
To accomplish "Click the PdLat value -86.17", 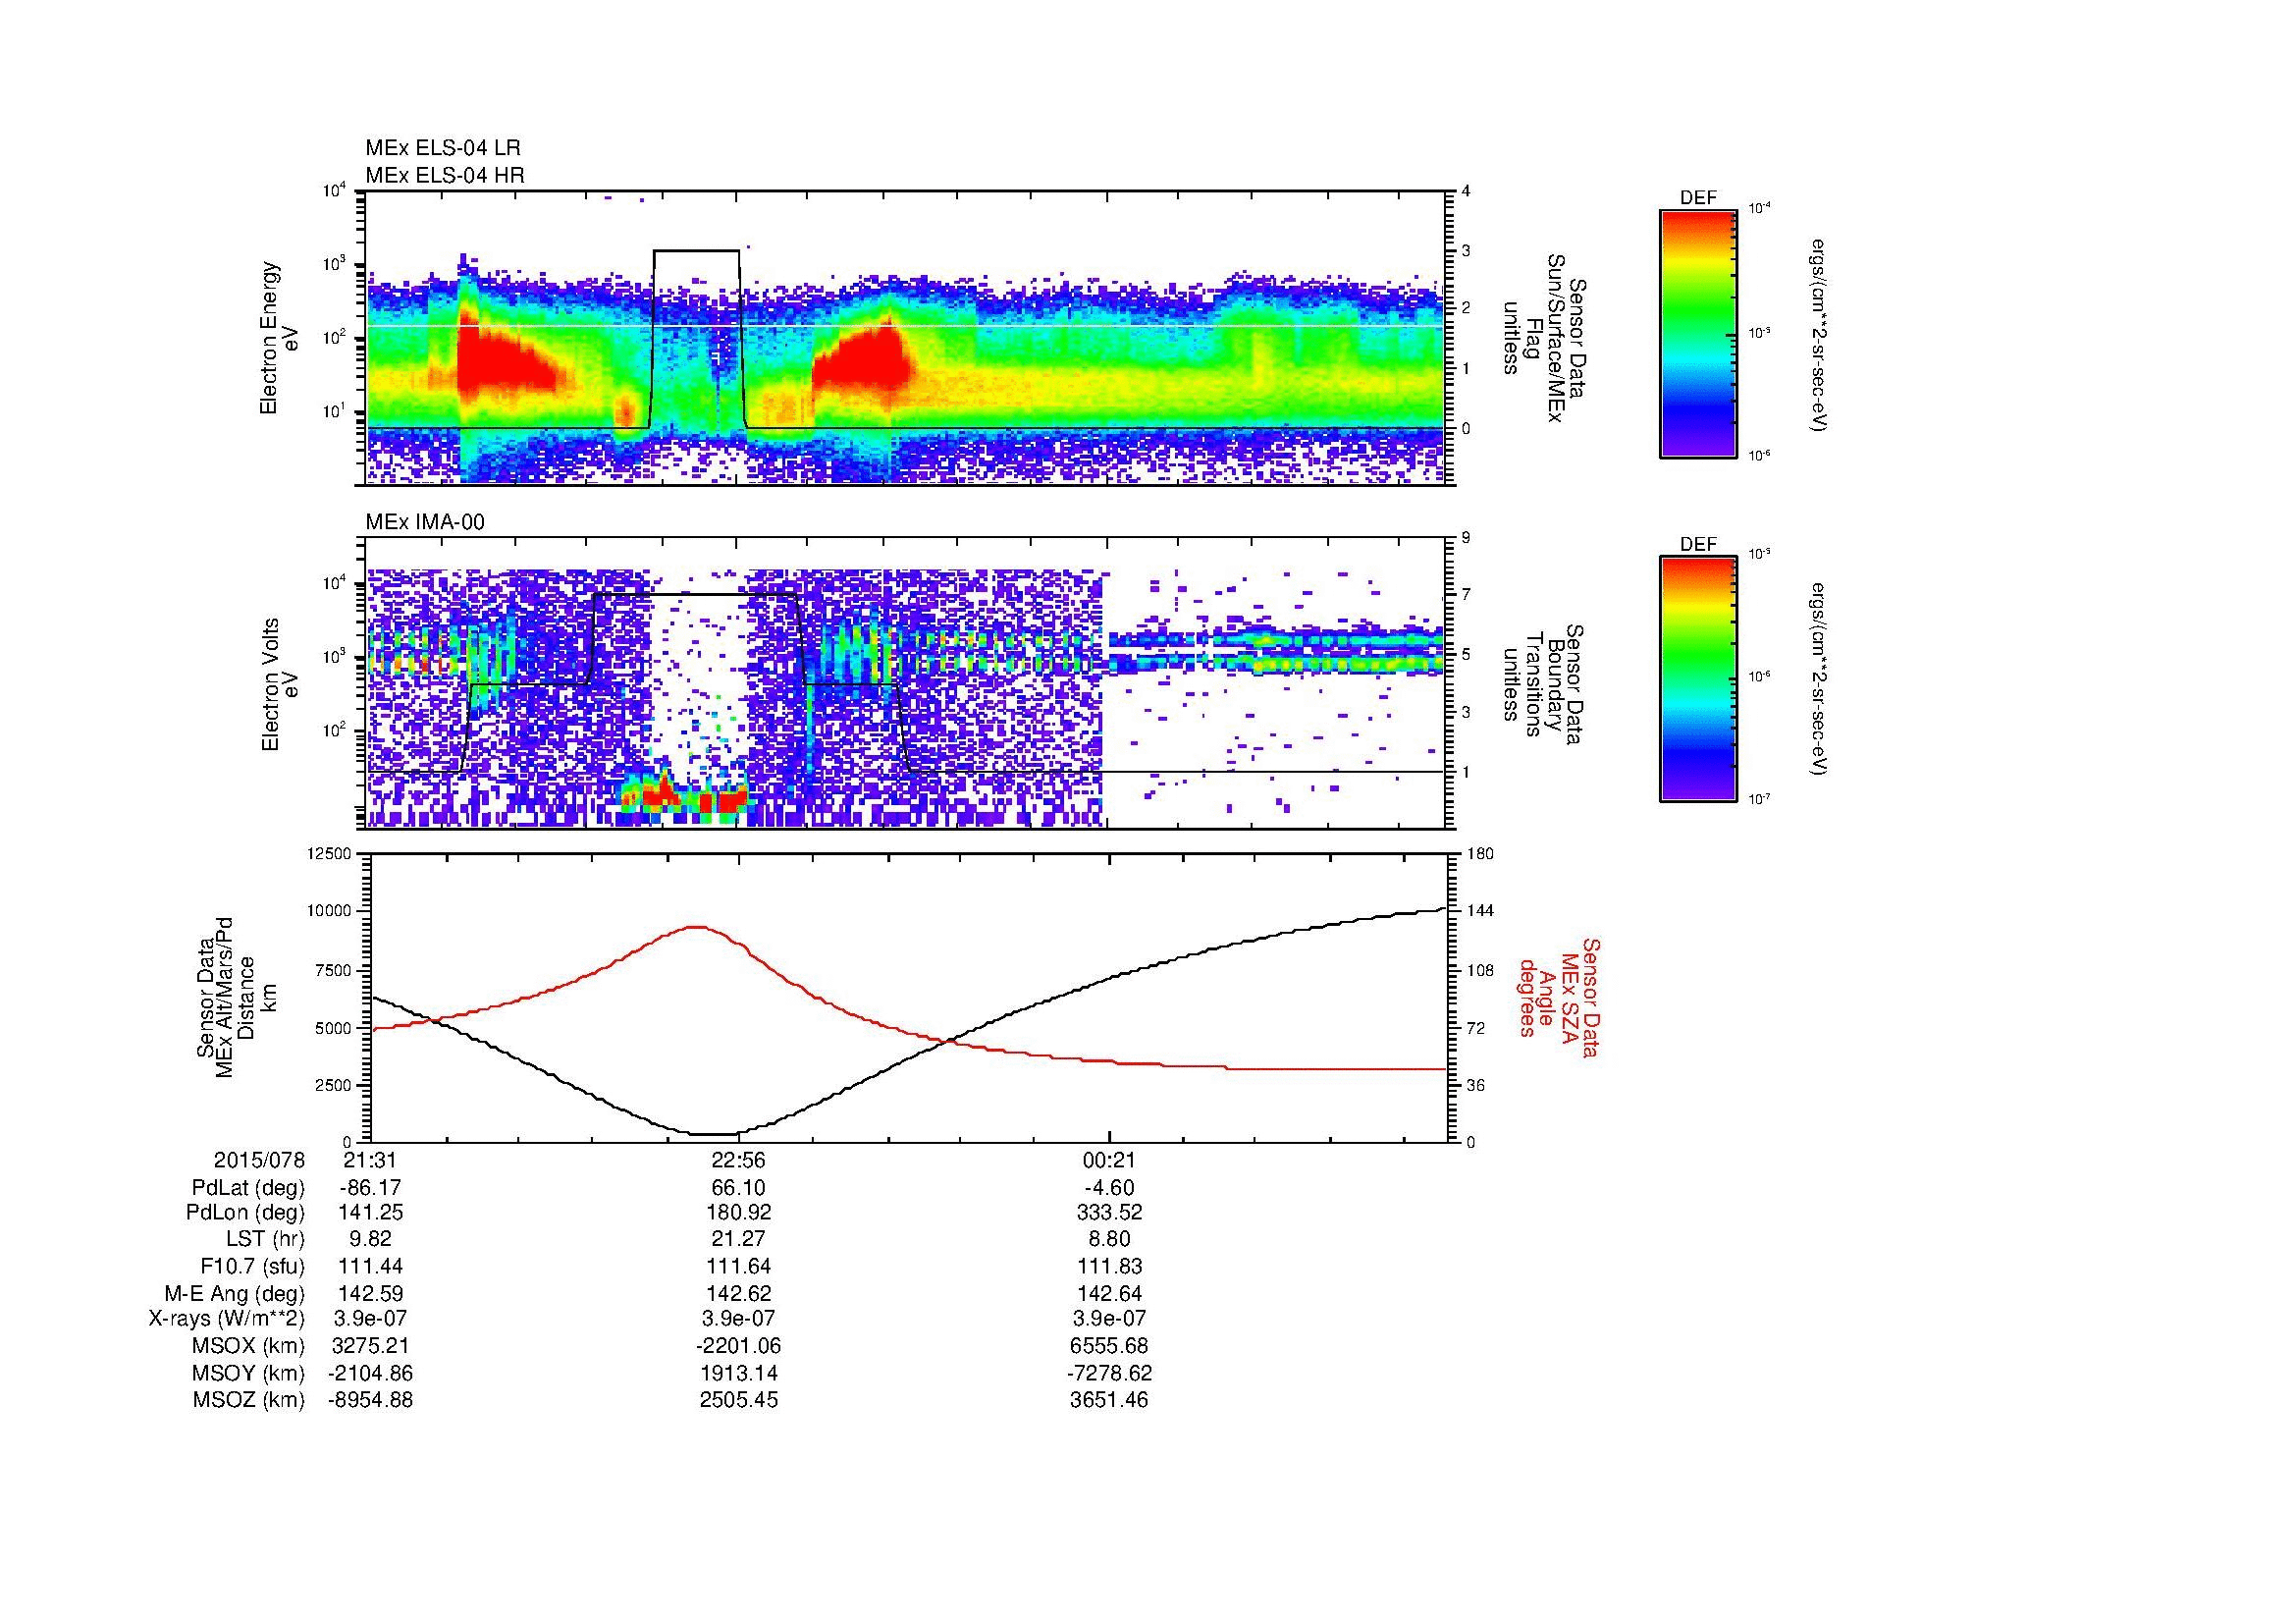I will [x=370, y=1188].
